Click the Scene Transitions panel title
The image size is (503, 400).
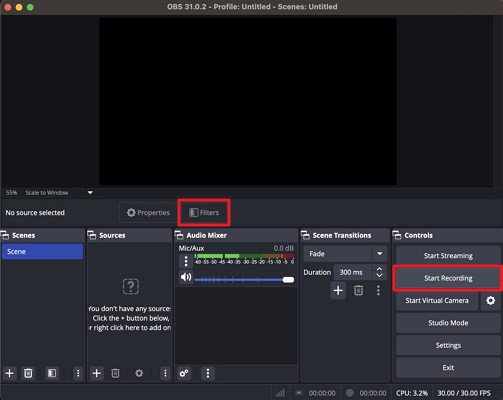[x=342, y=235]
